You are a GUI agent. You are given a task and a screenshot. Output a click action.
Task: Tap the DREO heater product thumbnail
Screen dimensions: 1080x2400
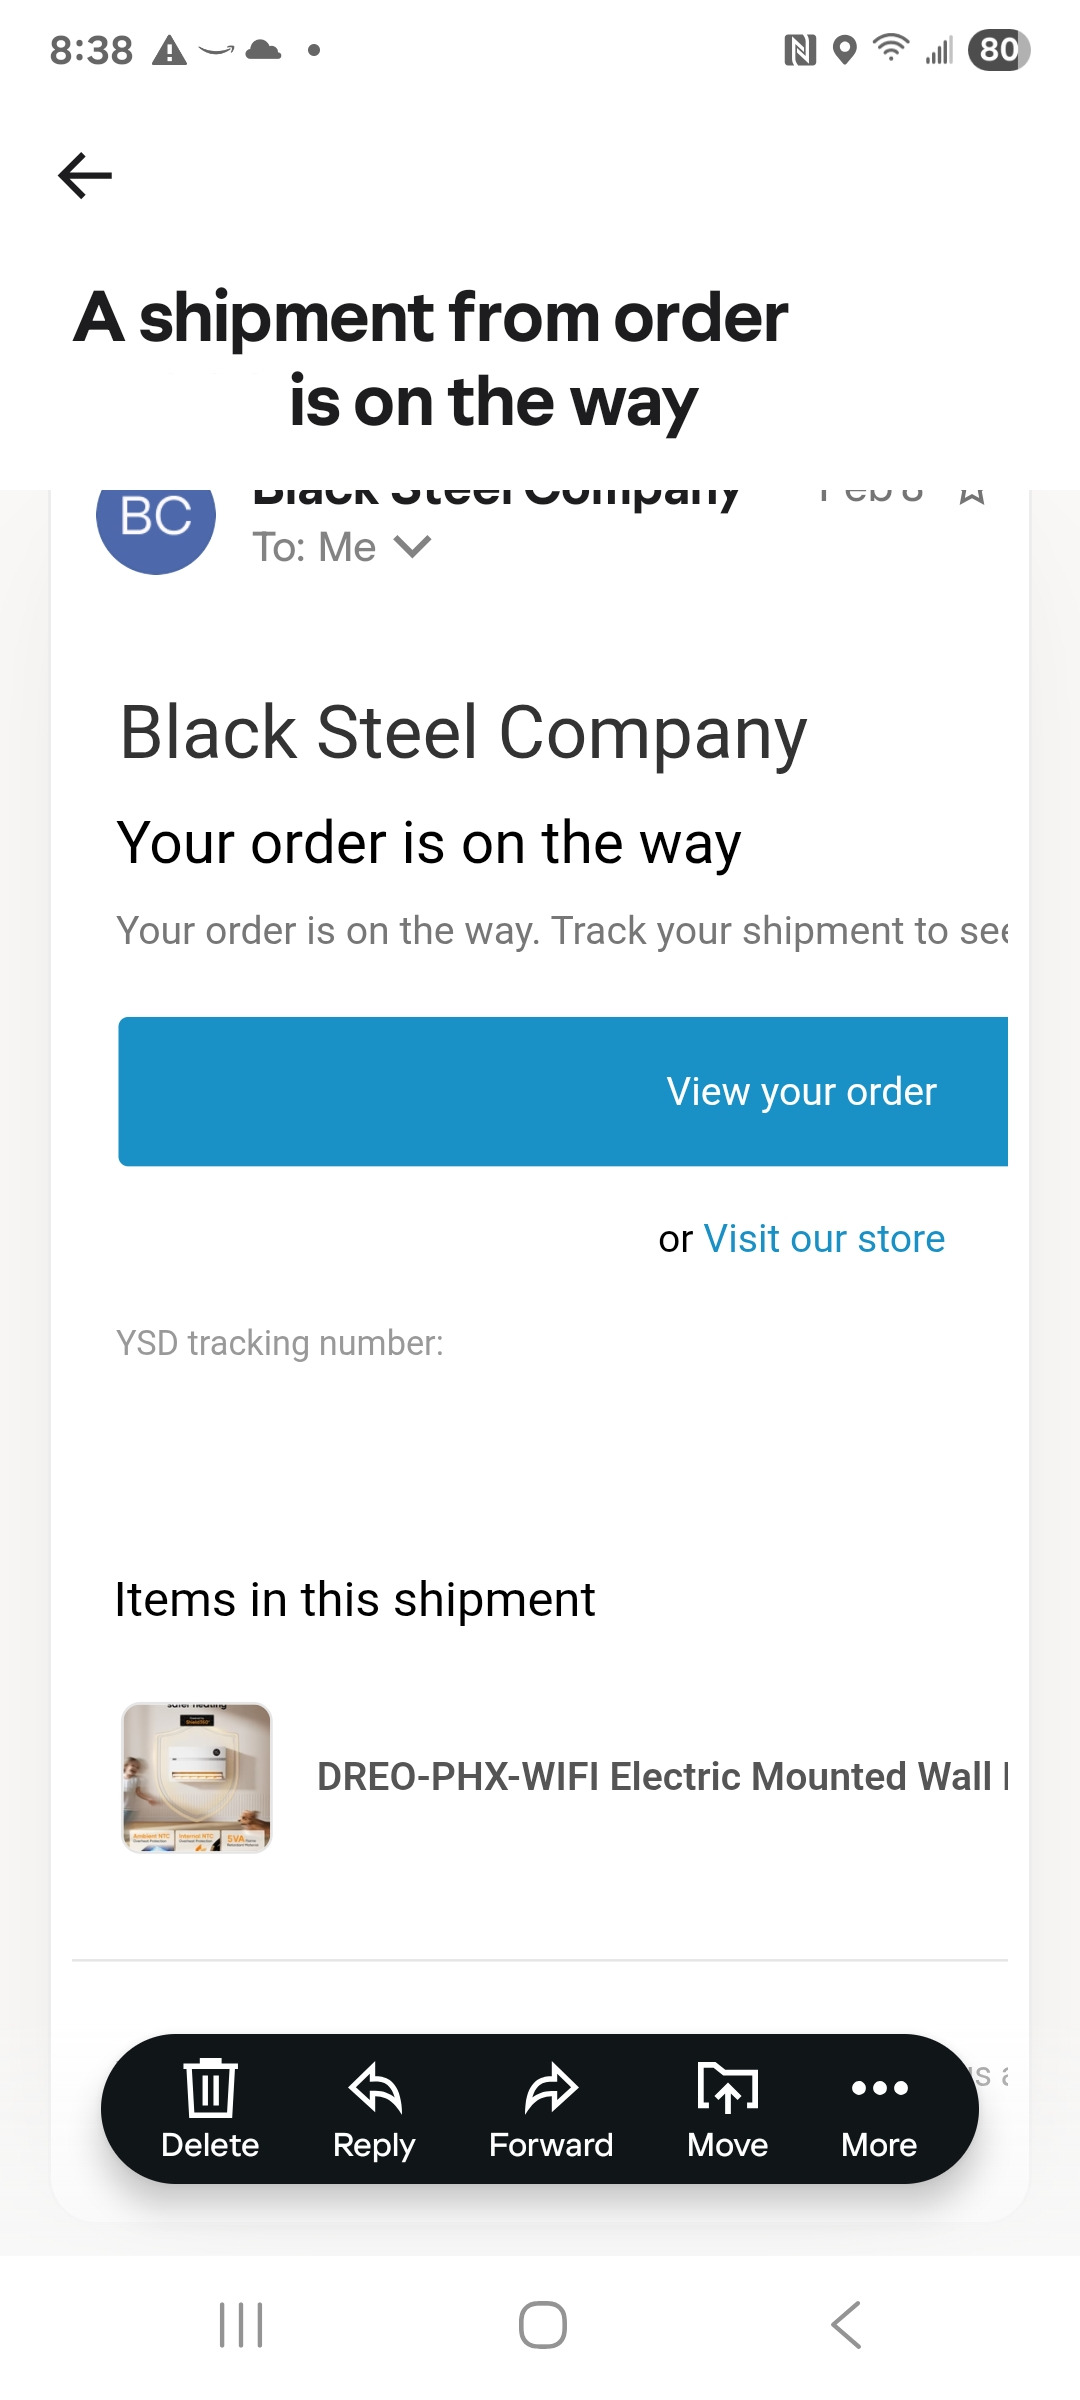196,1777
